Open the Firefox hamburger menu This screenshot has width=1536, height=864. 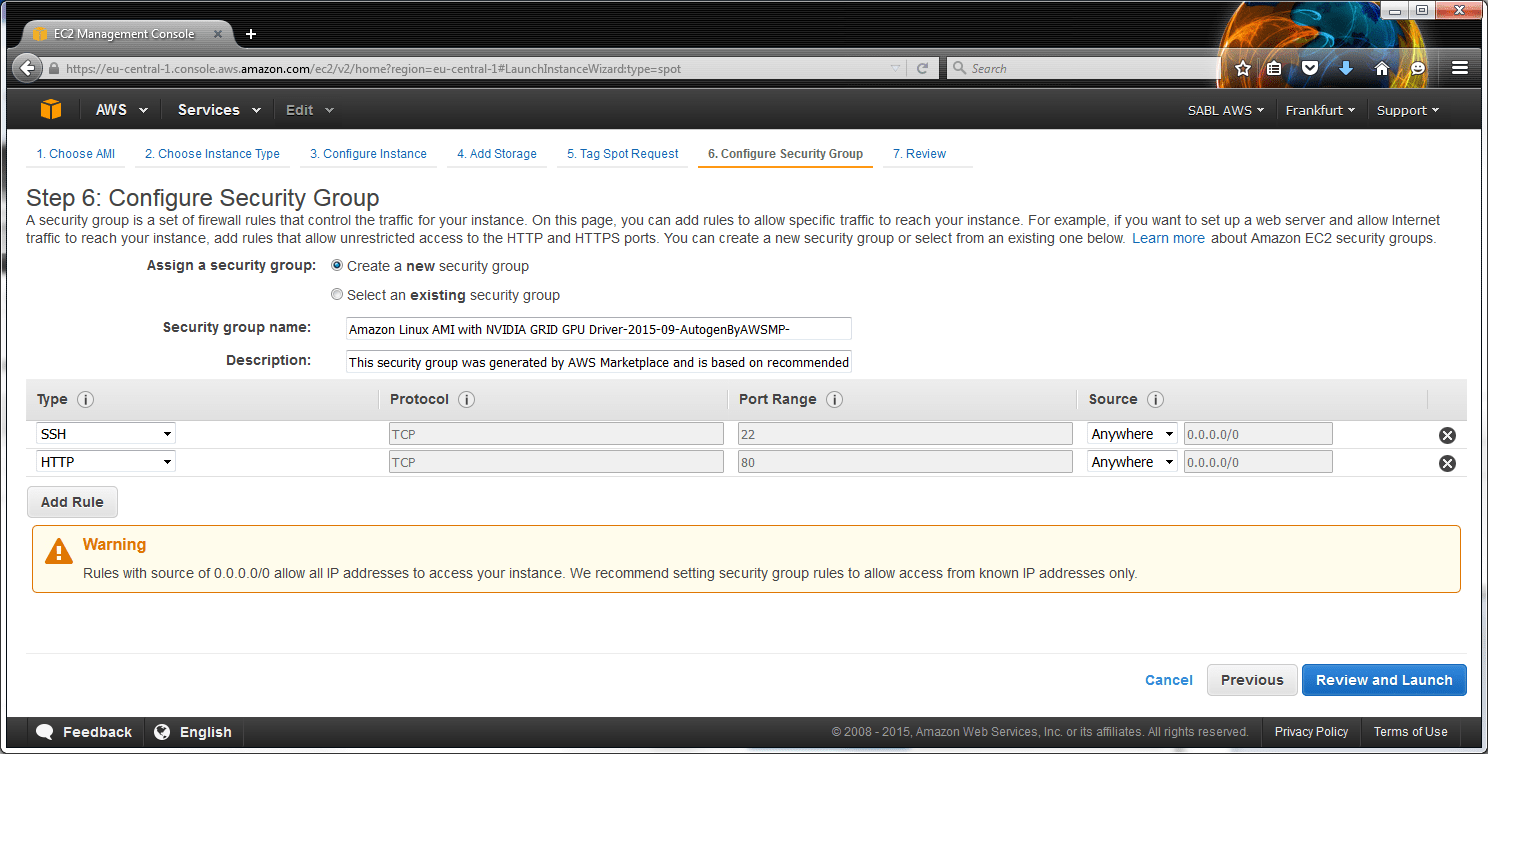point(1459,67)
